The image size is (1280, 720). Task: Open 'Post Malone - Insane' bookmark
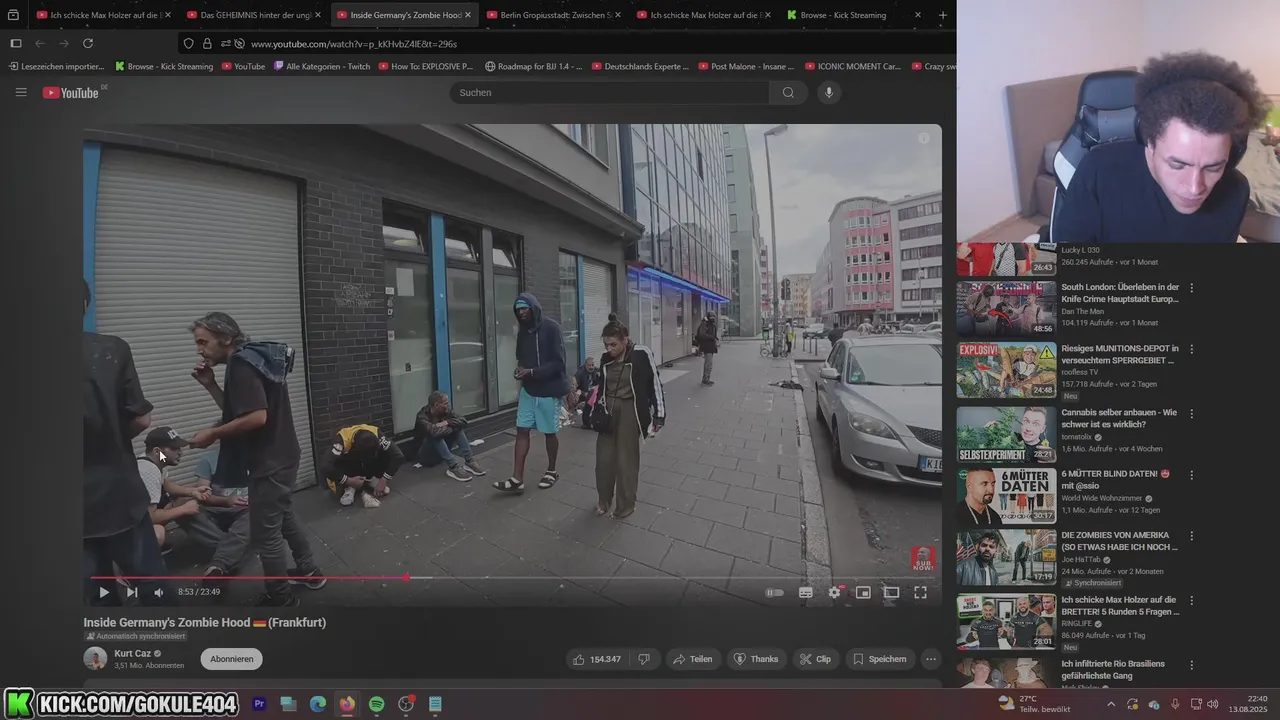click(x=745, y=66)
